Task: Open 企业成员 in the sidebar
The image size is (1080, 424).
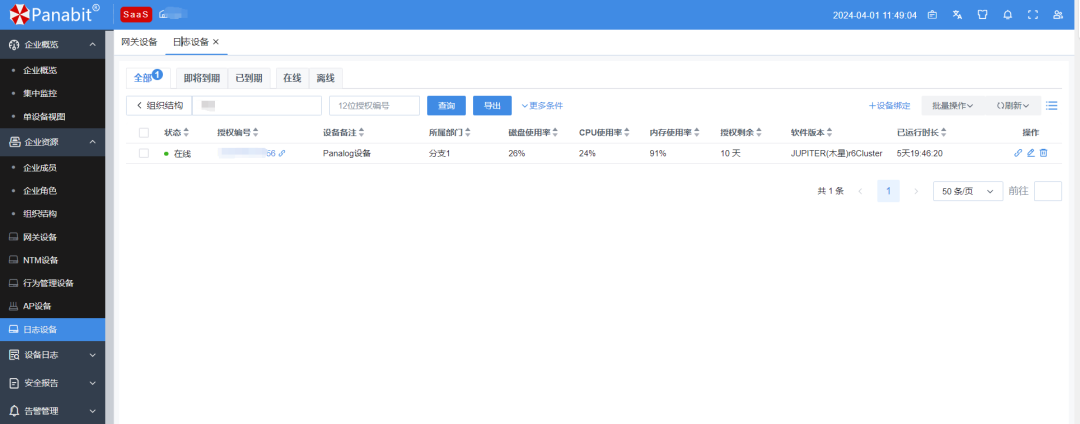Action: 52,167
